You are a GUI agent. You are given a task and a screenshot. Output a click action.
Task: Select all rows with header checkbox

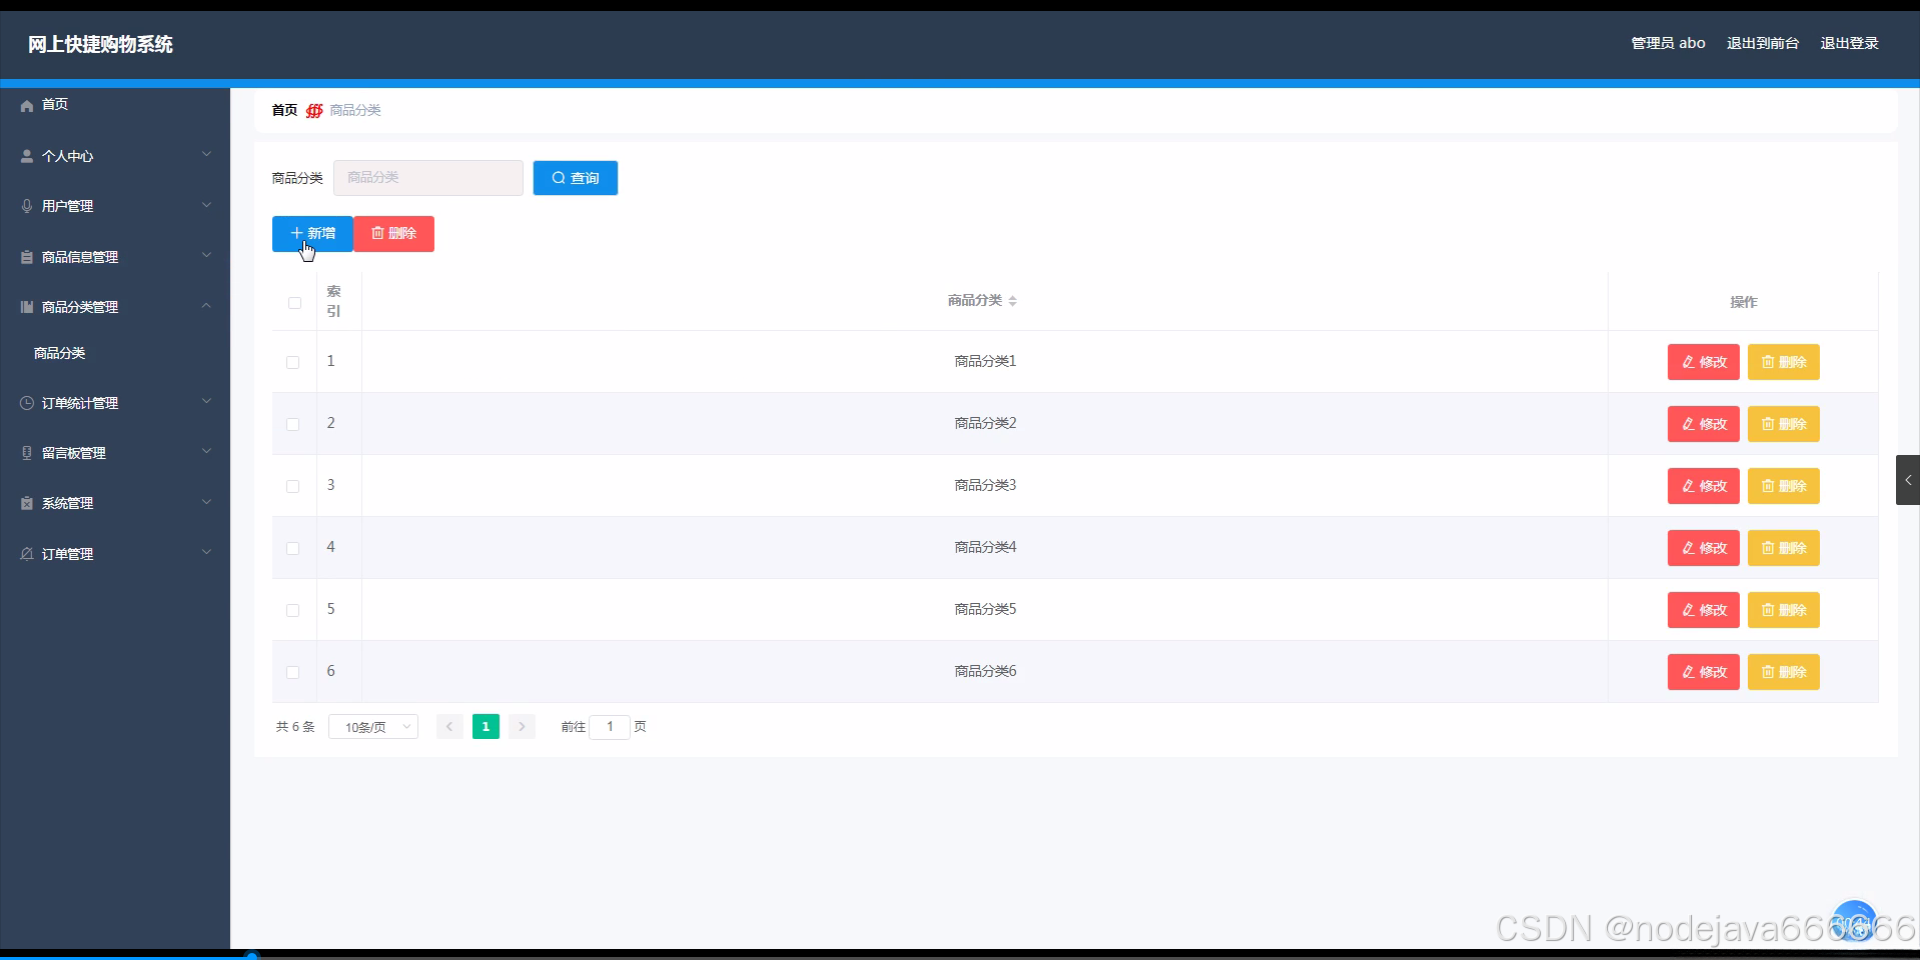pyautogui.click(x=294, y=303)
